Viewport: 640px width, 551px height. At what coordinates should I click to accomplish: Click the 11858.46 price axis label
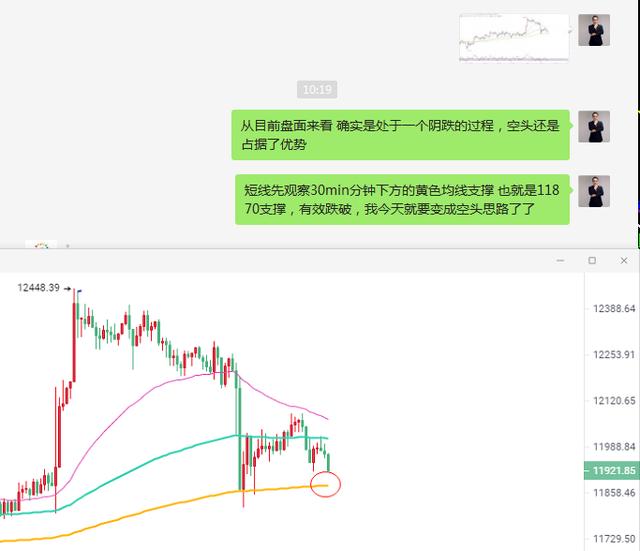pyautogui.click(x=614, y=493)
